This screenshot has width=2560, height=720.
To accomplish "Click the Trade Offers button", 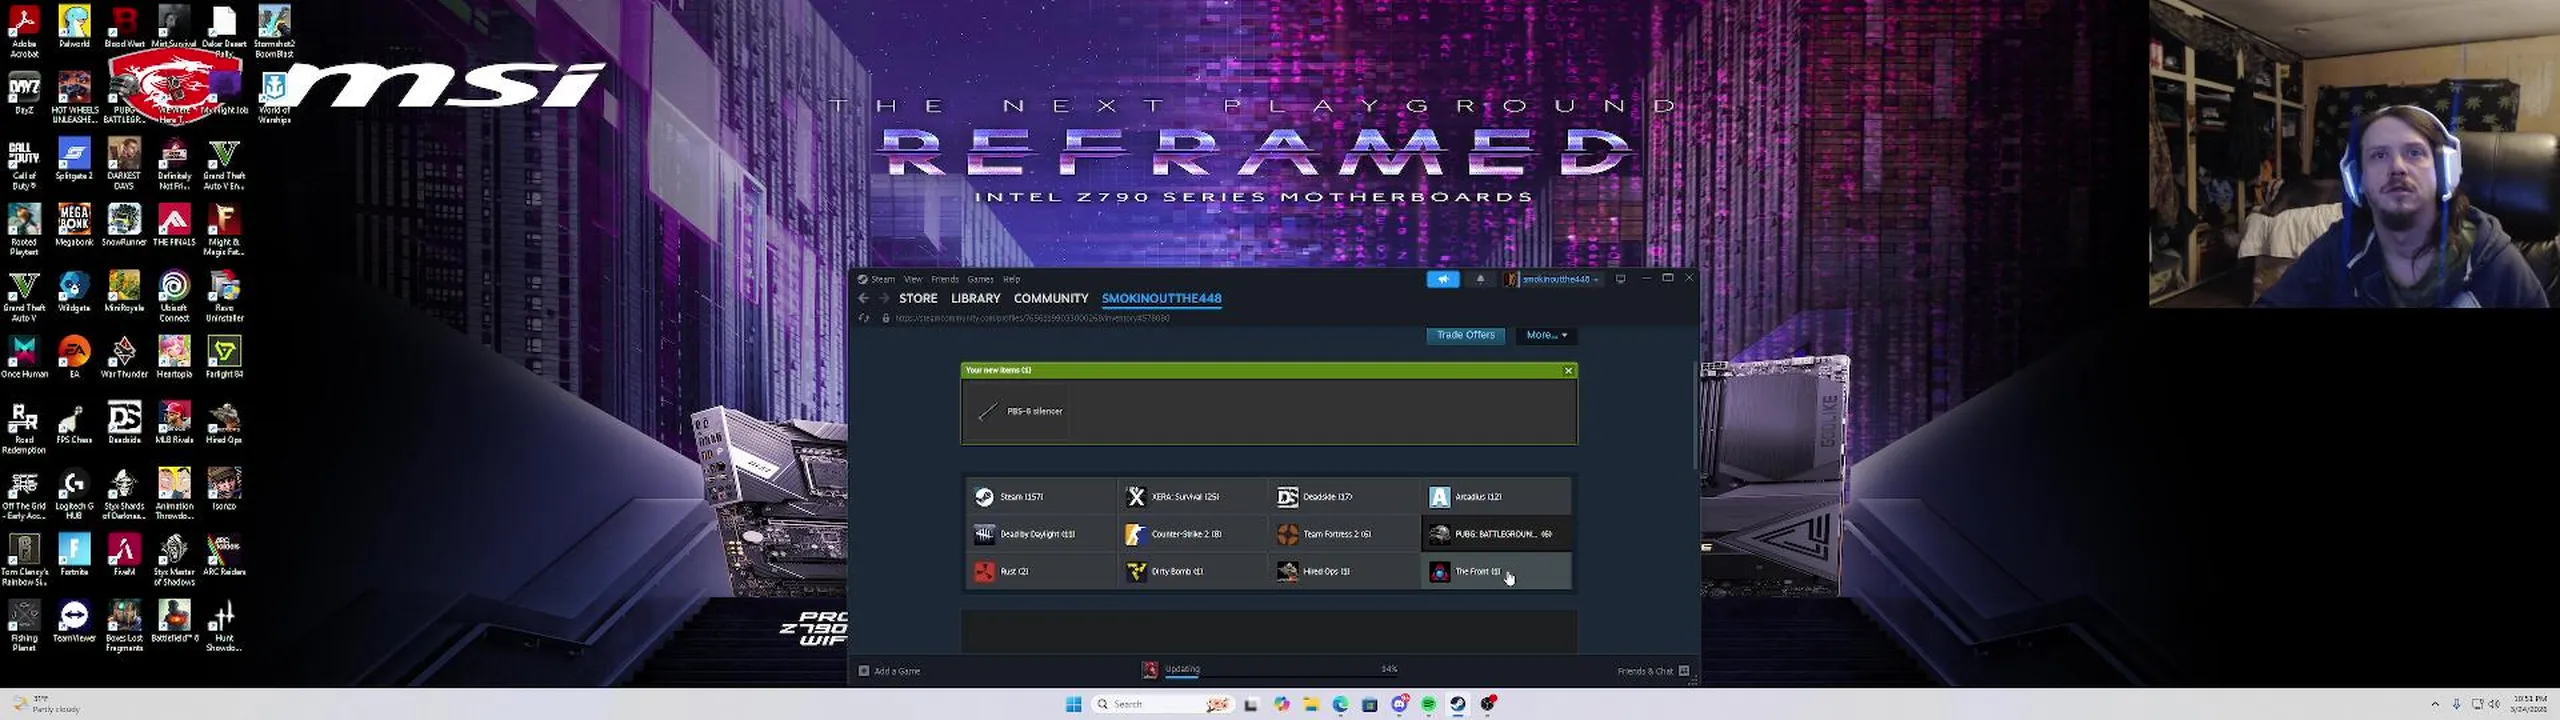I will pos(1465,335).
